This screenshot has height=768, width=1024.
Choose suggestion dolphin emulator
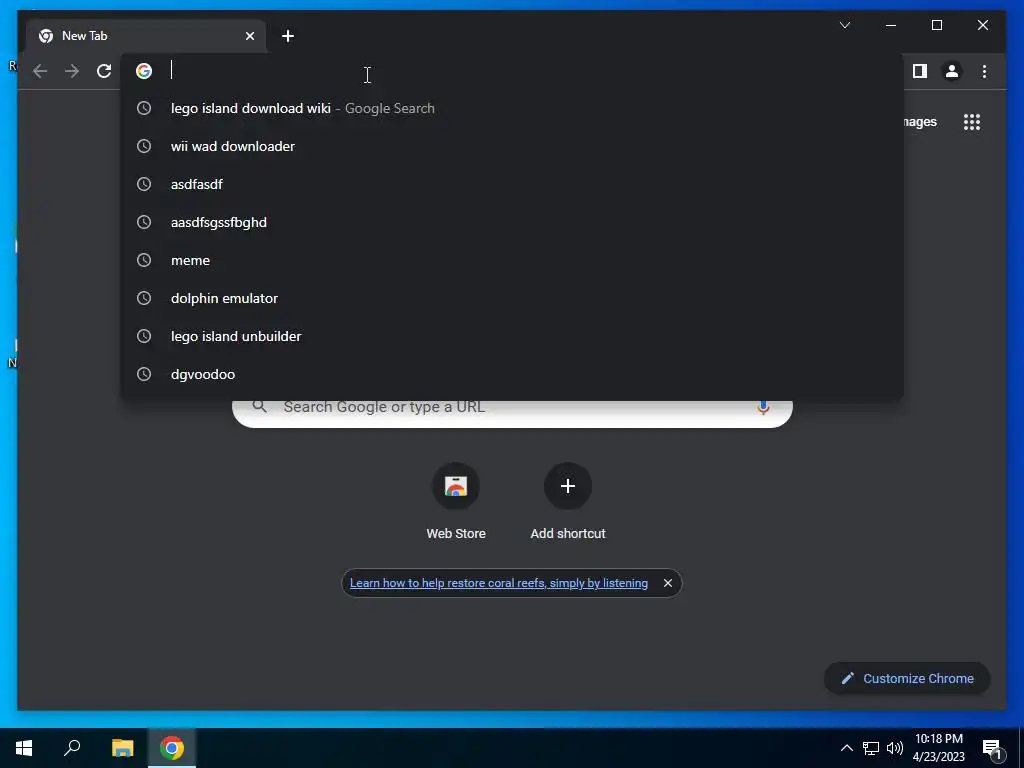point(512,298)
